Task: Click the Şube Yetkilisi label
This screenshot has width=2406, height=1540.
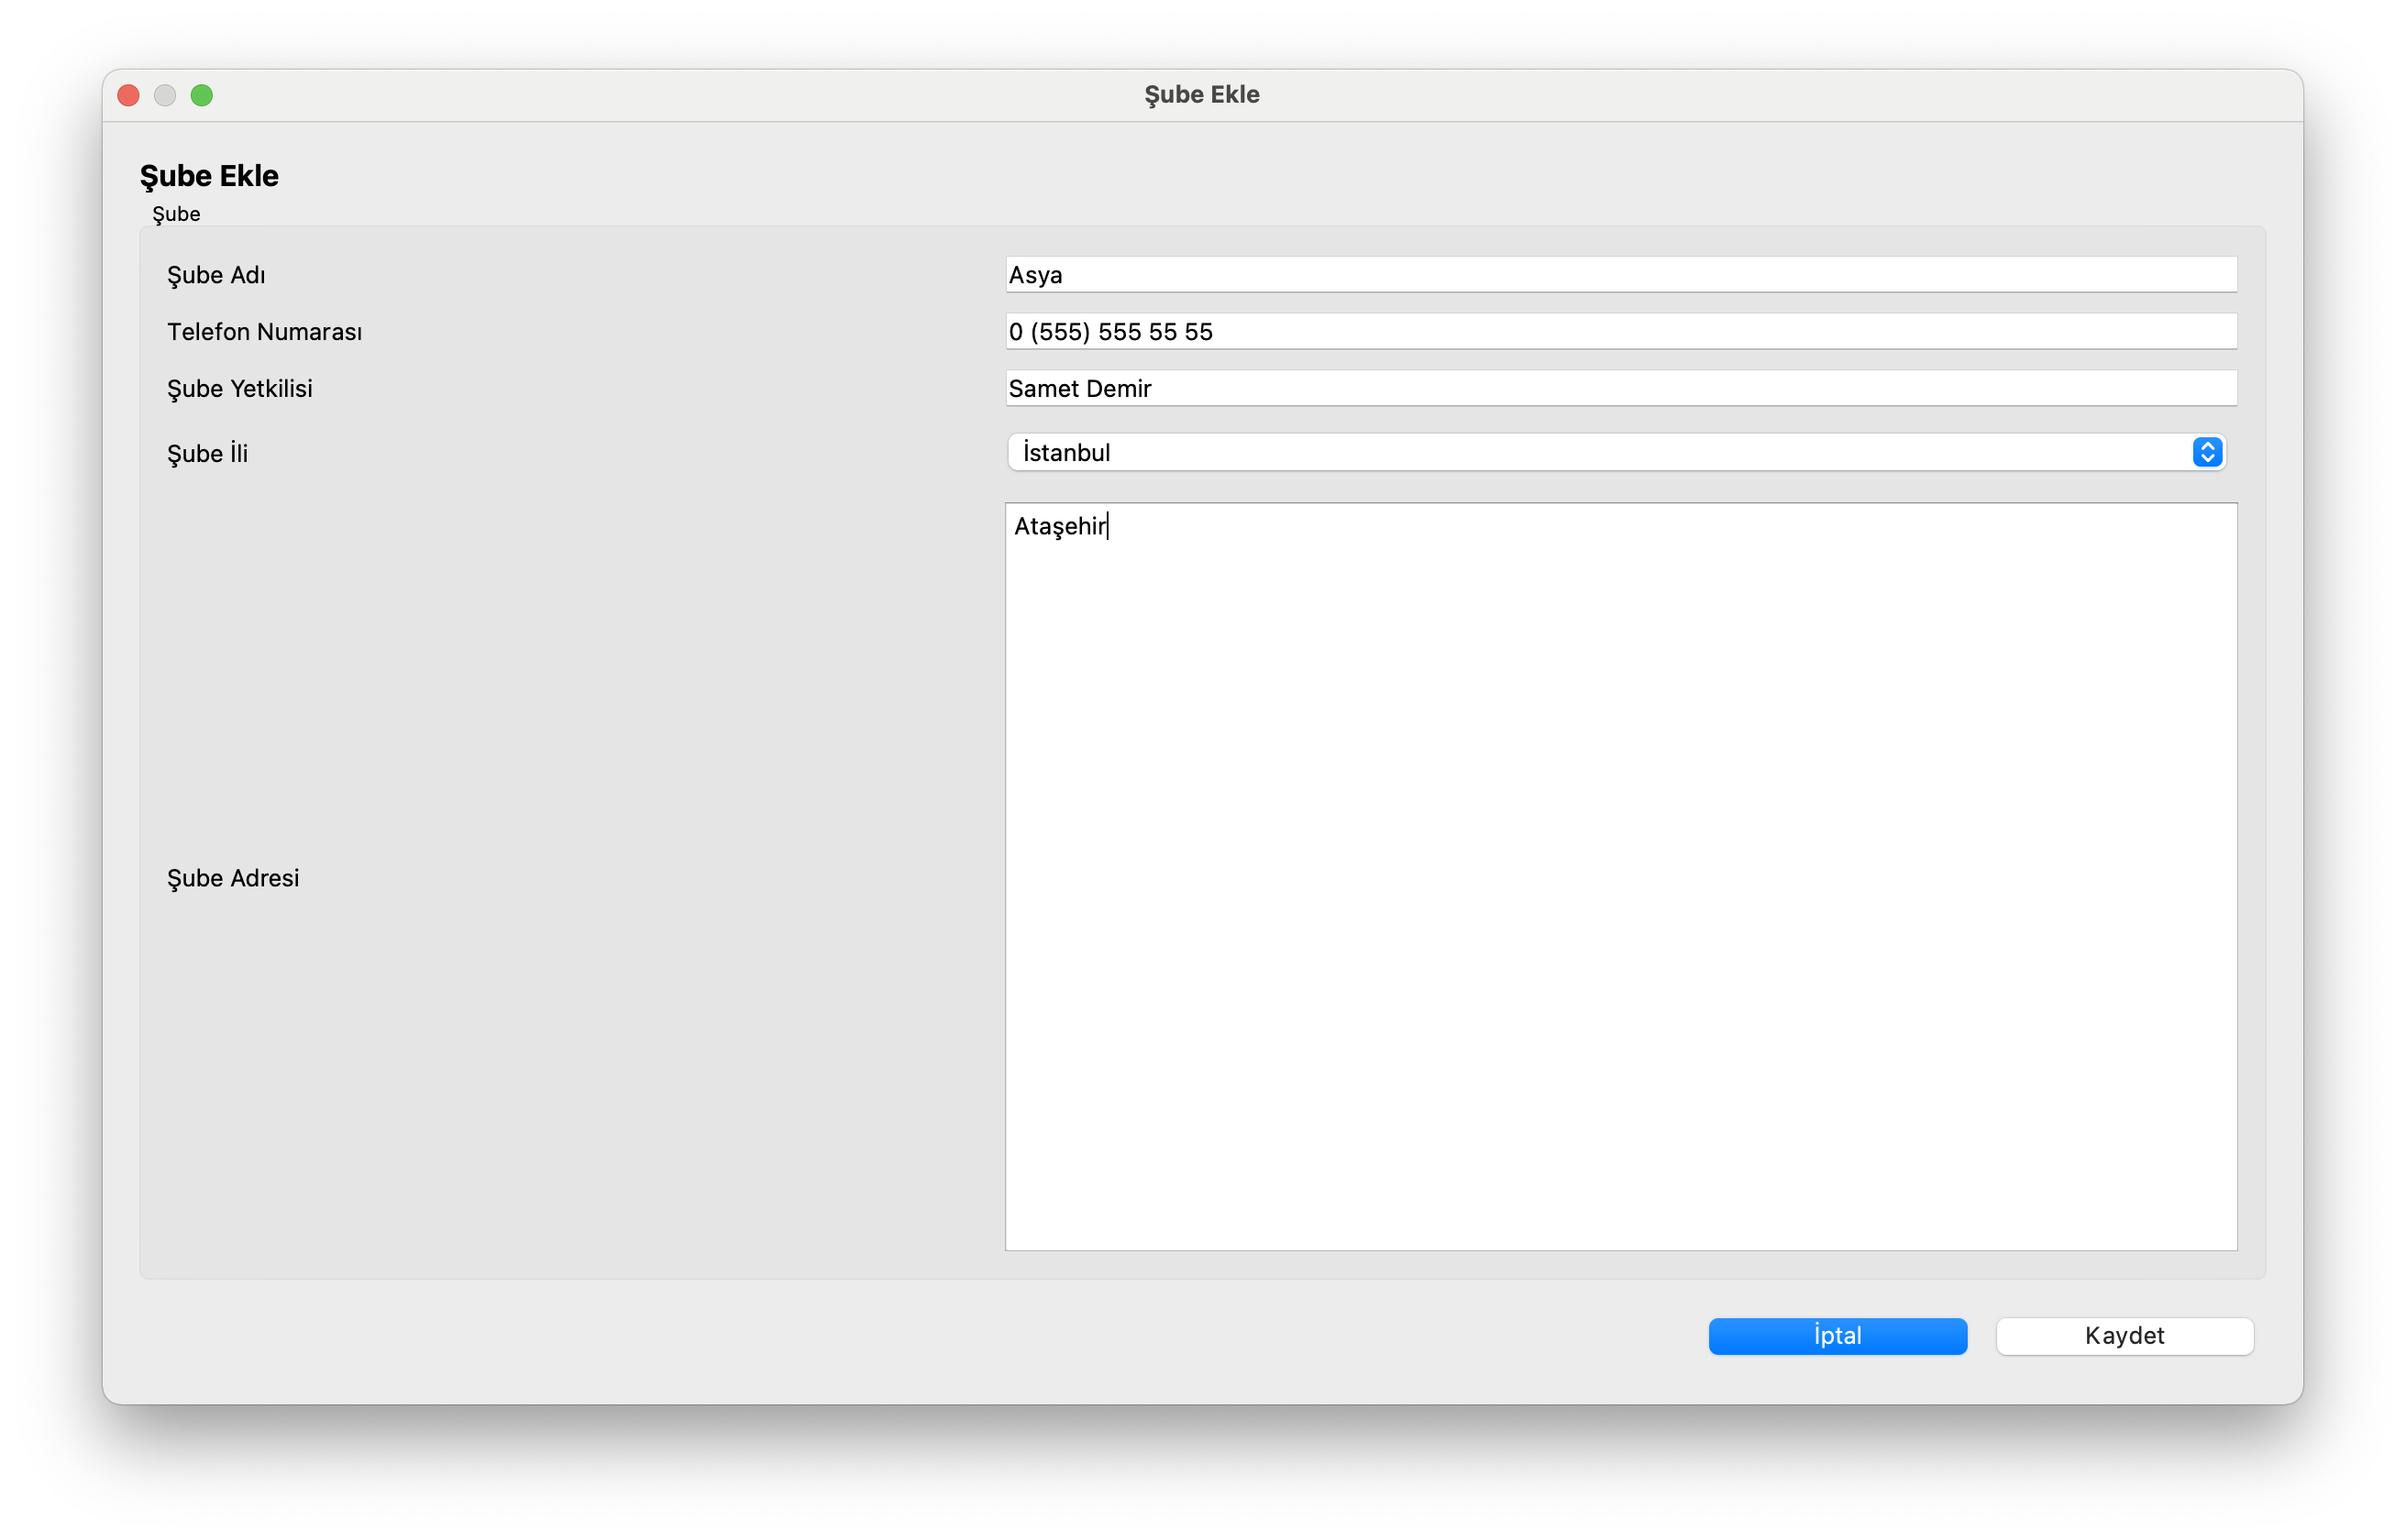Action: [x=239, y=389]
